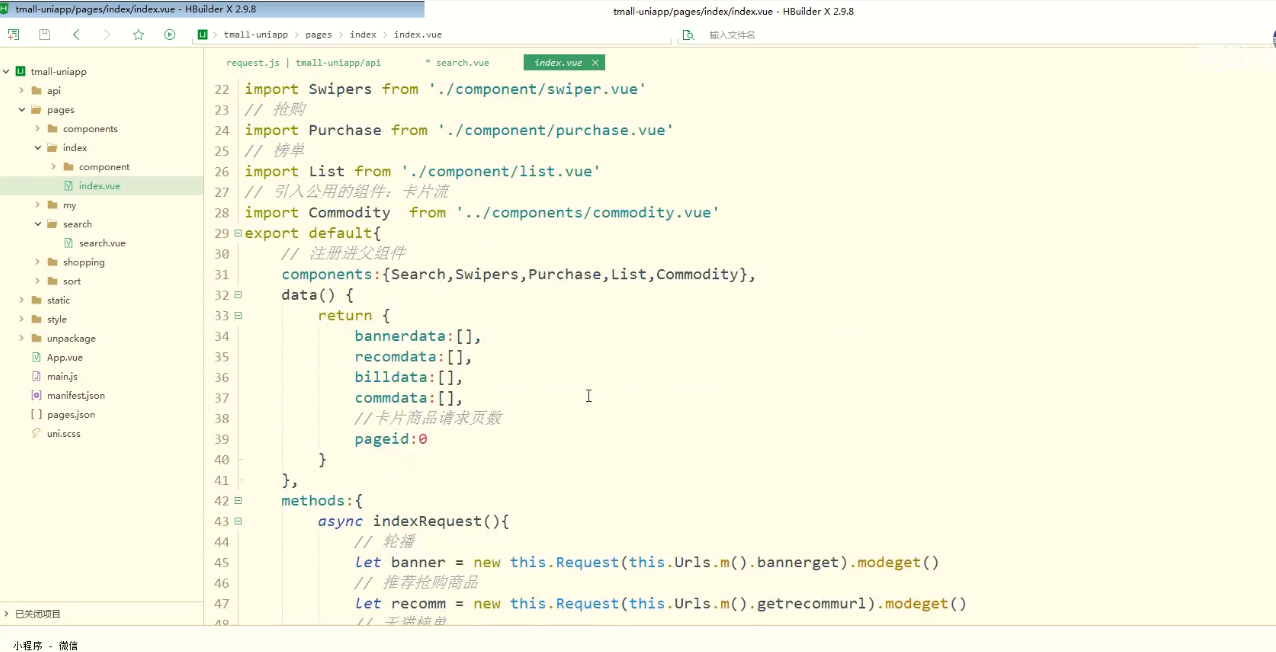1276x652 pixels.
Task: Click the uni.scss file icon
Action: coord(36,433)
